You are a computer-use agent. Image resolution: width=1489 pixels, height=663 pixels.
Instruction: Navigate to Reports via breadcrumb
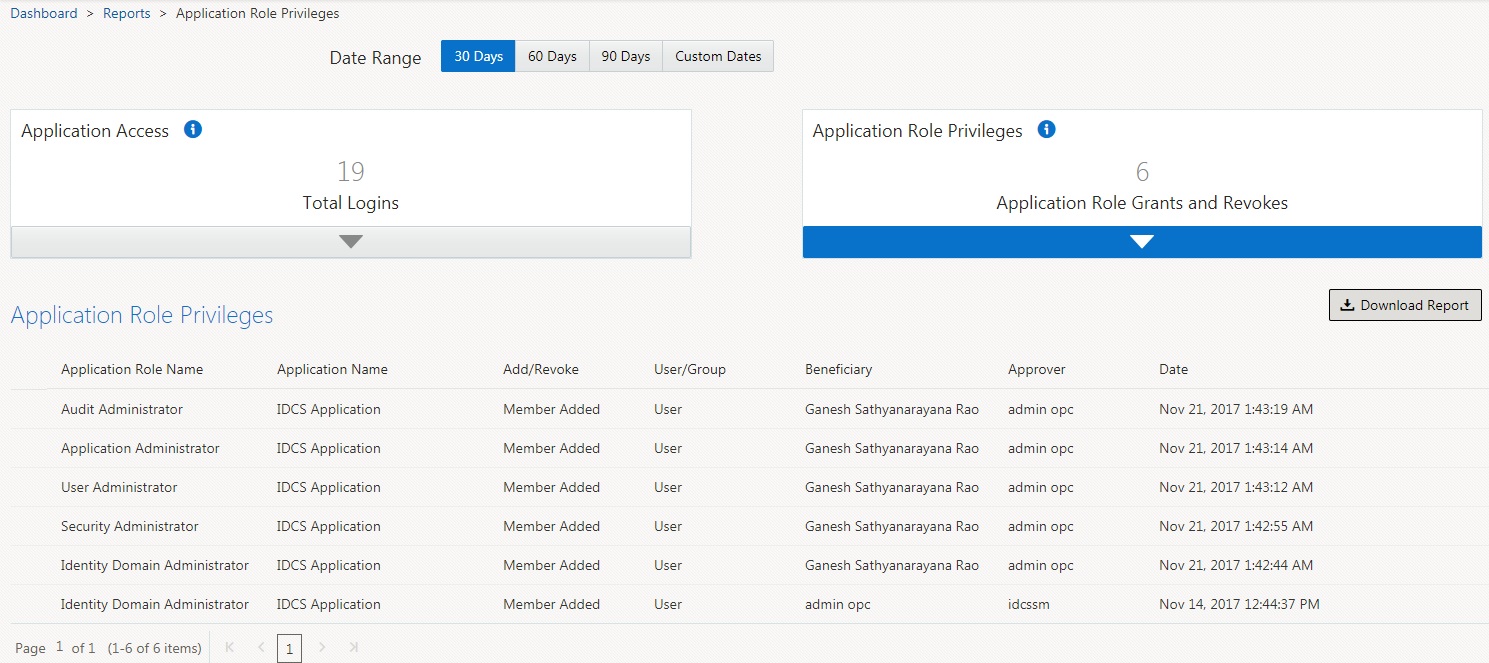pyautogui.click(x=126, y=13)
